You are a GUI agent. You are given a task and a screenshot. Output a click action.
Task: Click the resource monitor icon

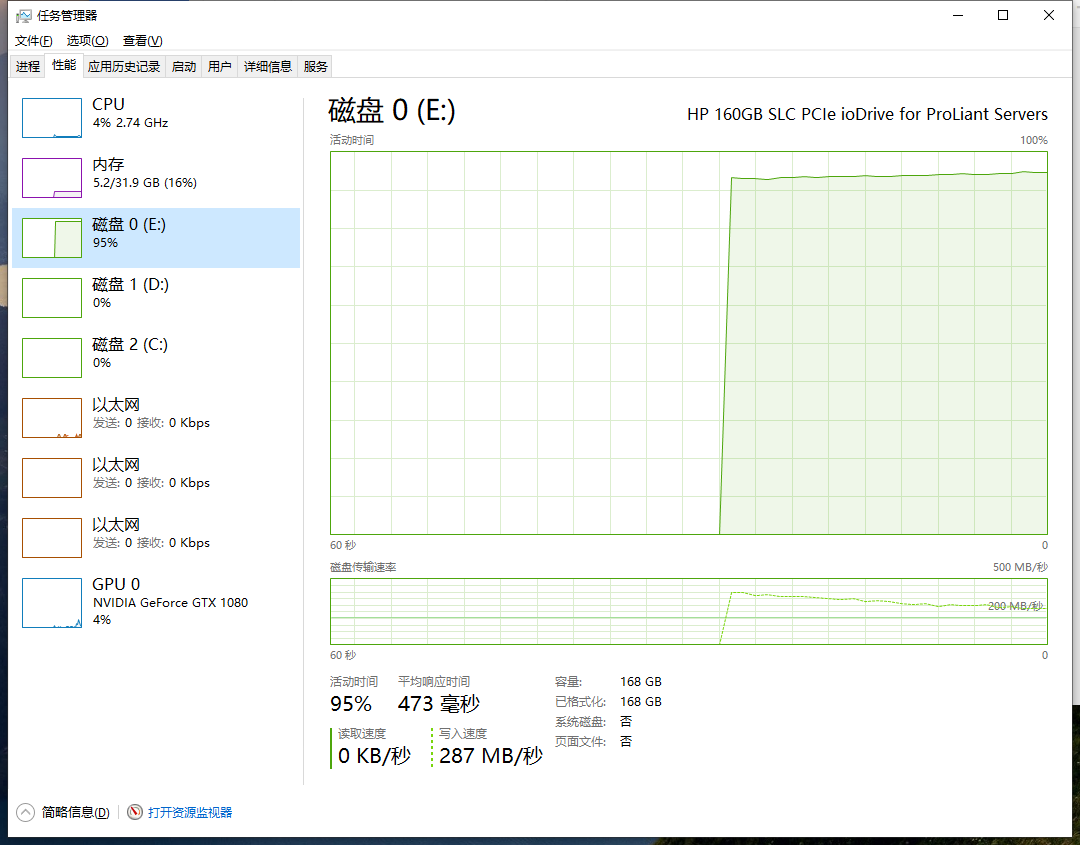135,812
